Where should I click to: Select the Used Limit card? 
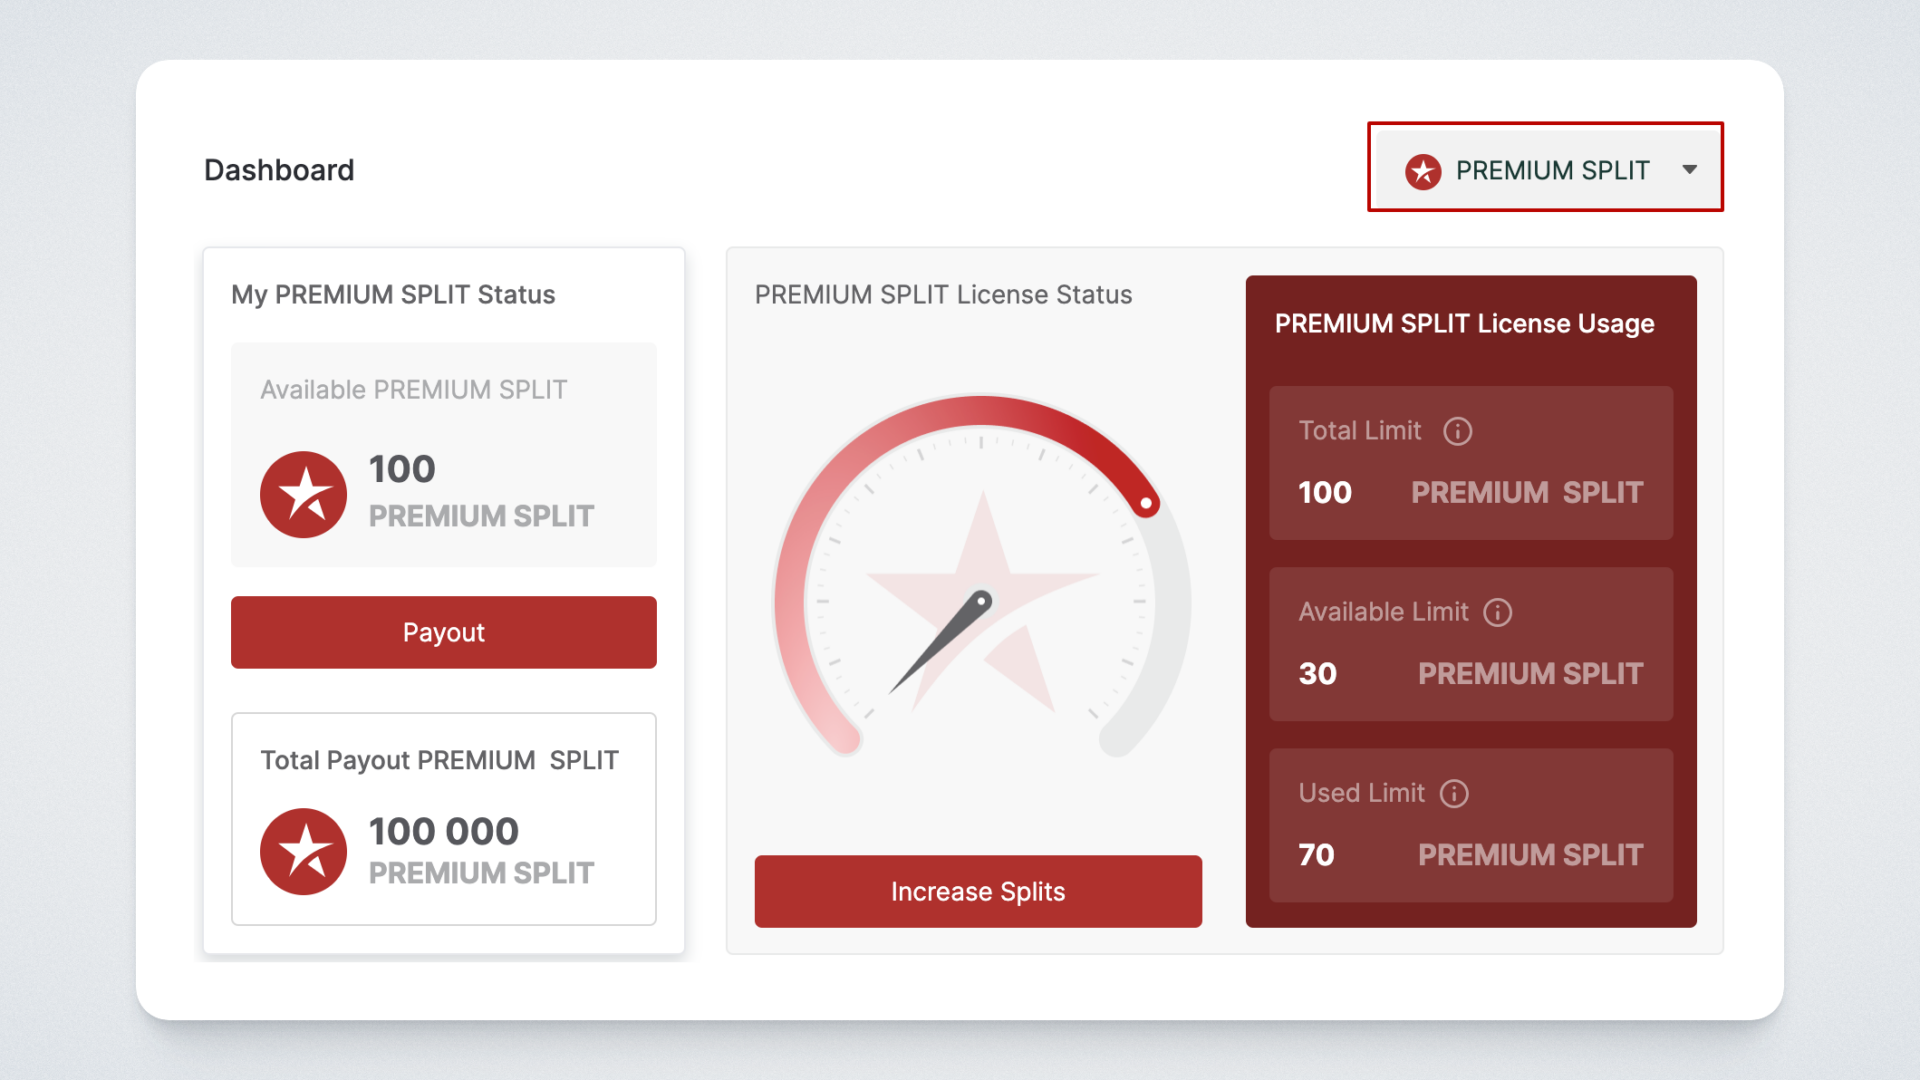point(1470,825)
